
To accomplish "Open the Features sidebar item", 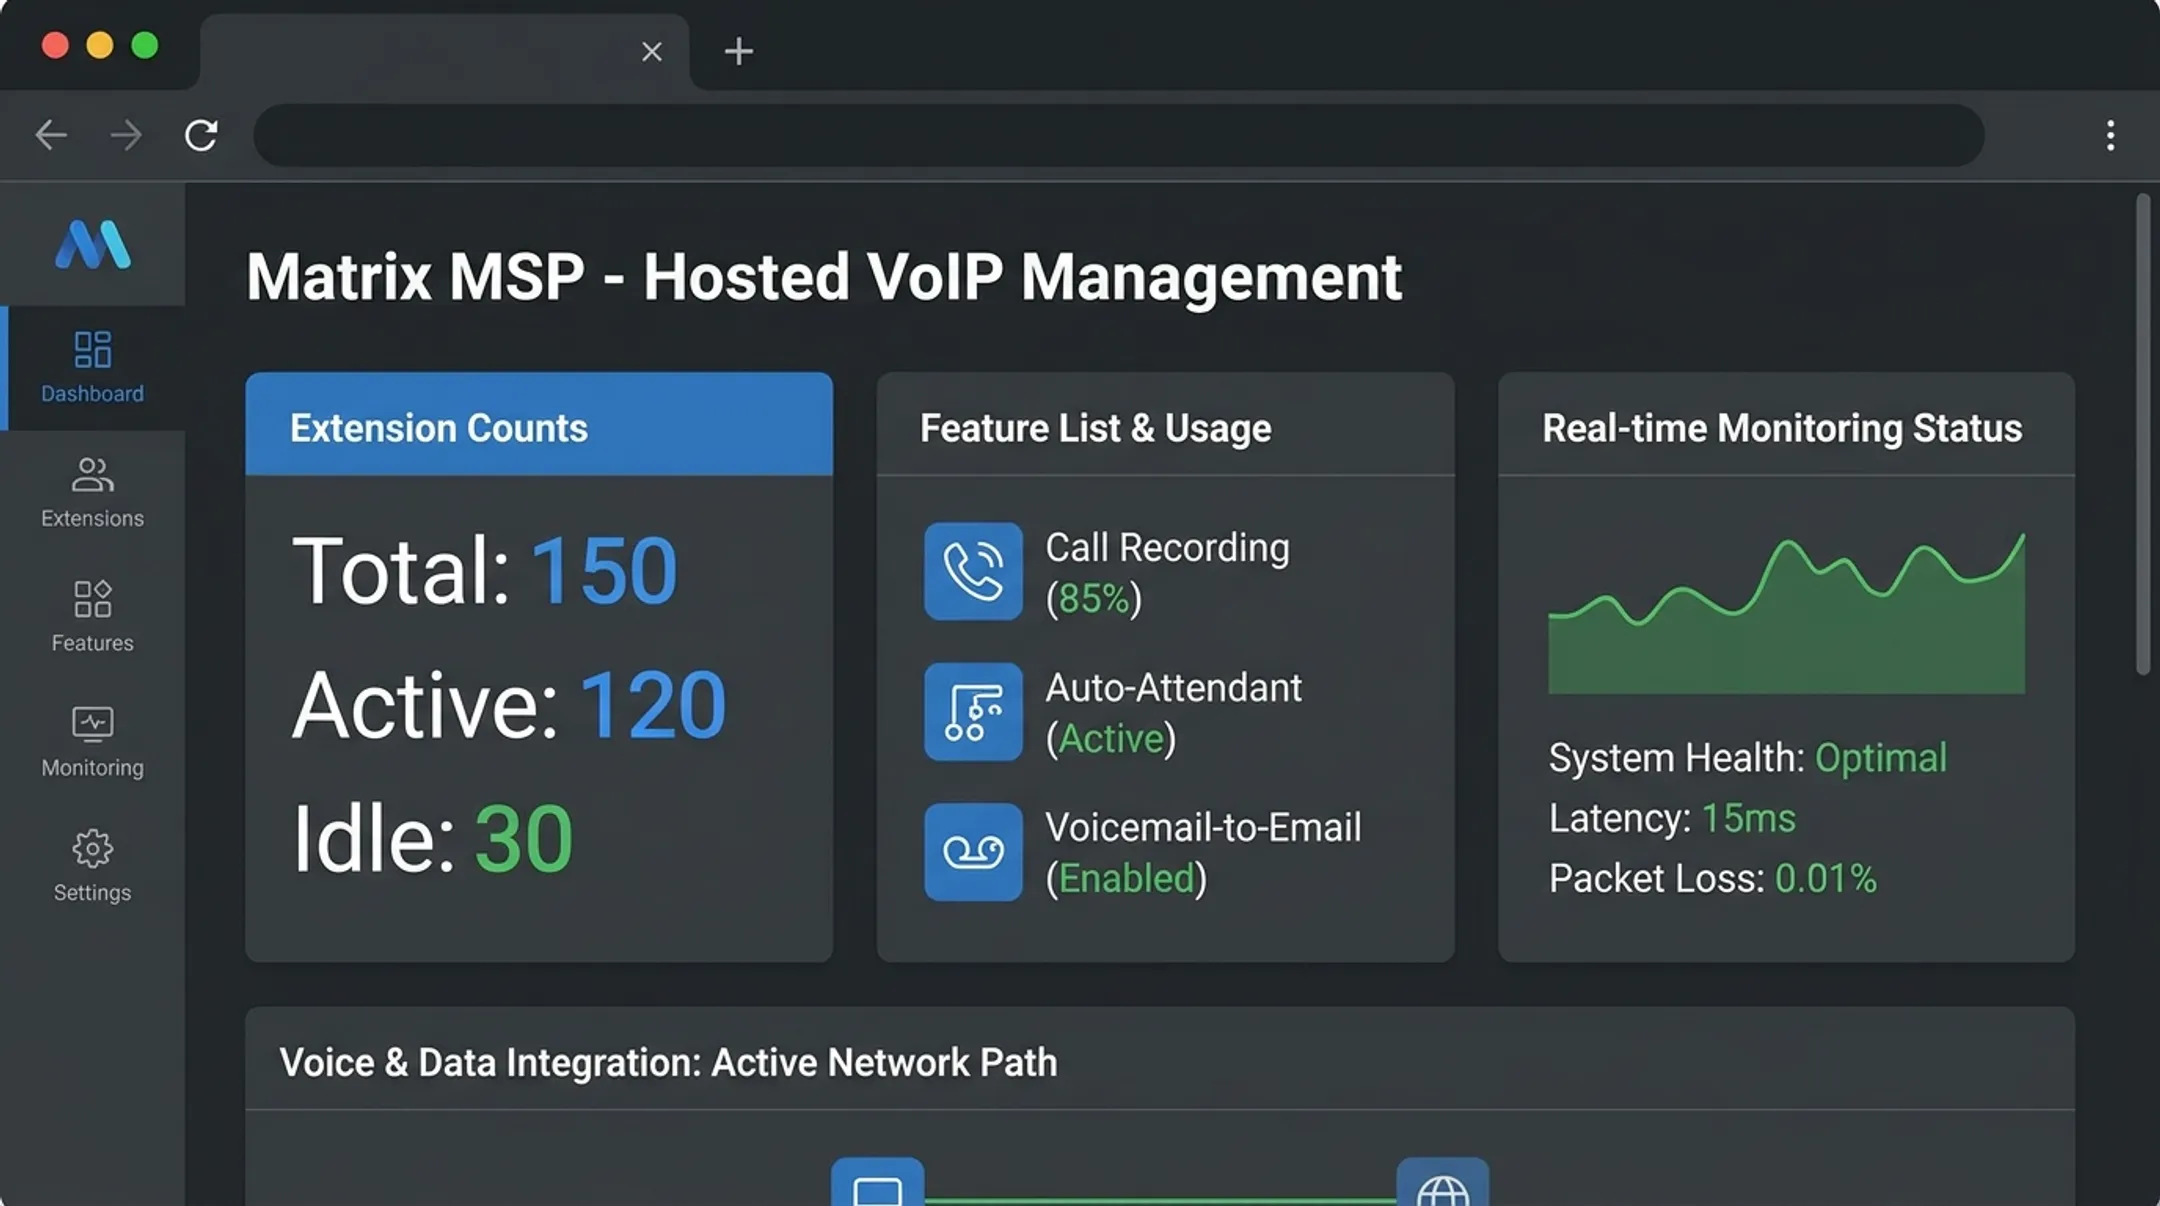I will click(x=92, y=617).
